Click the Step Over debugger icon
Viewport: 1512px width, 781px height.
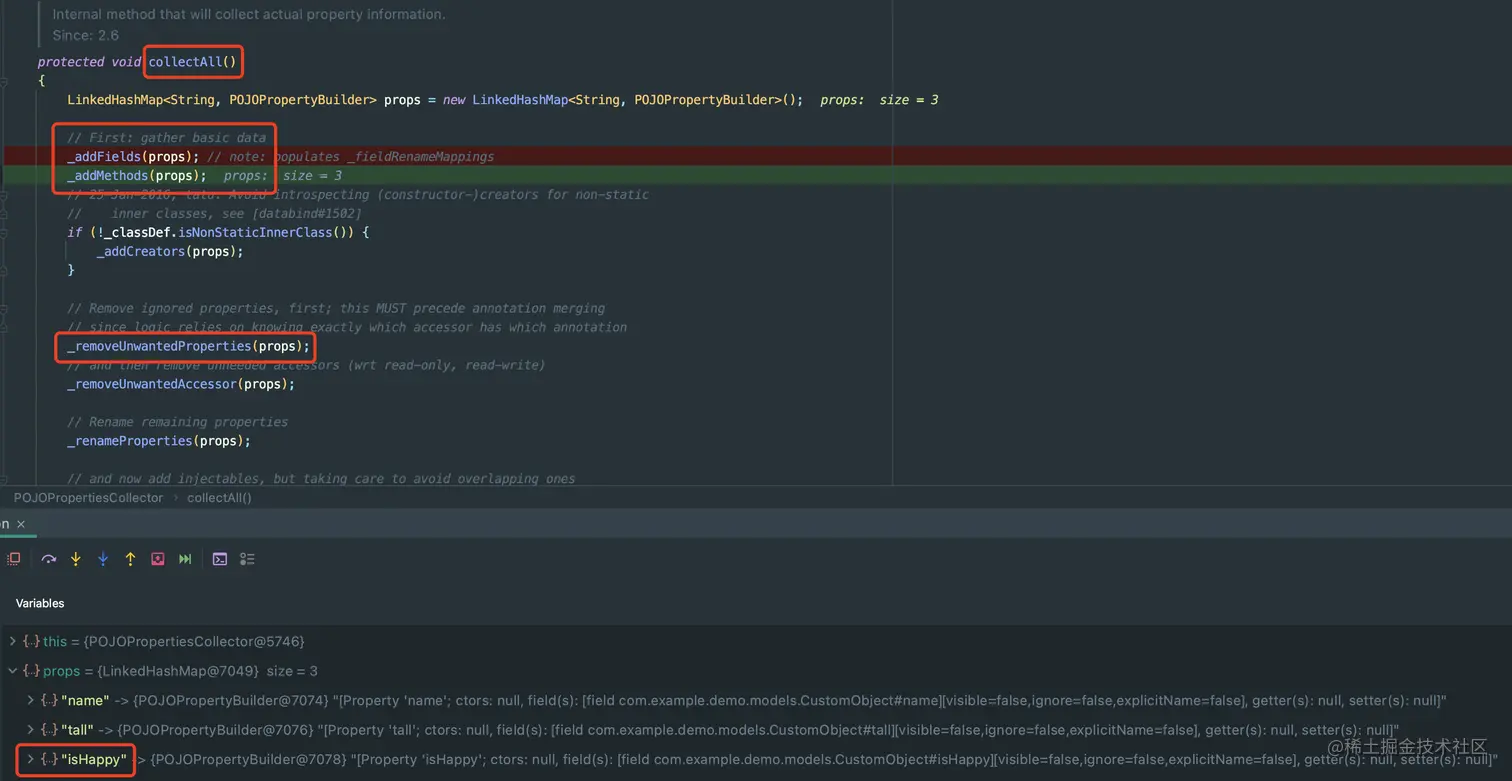click(x=48, y=559)
